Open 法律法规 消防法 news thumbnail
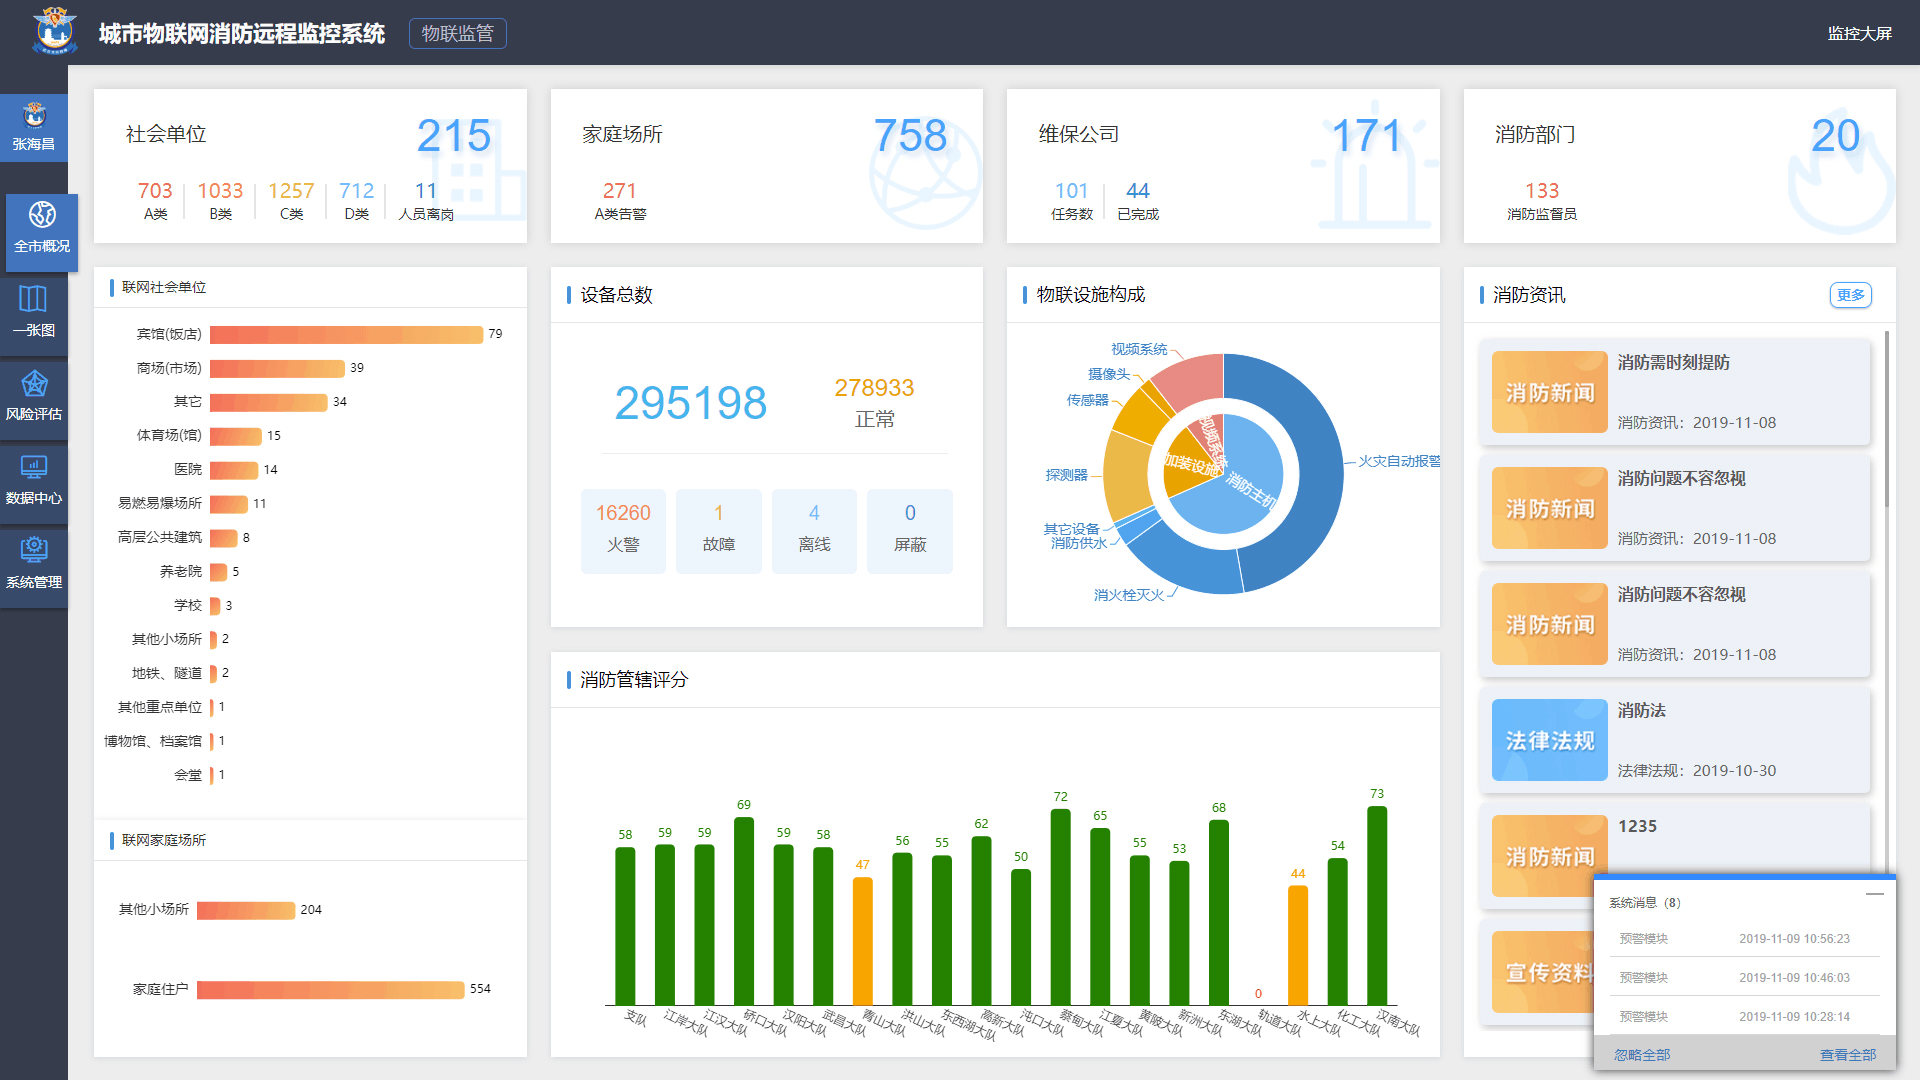The height and width of the screenshot is (1080, 1920). coord(1549,740)
